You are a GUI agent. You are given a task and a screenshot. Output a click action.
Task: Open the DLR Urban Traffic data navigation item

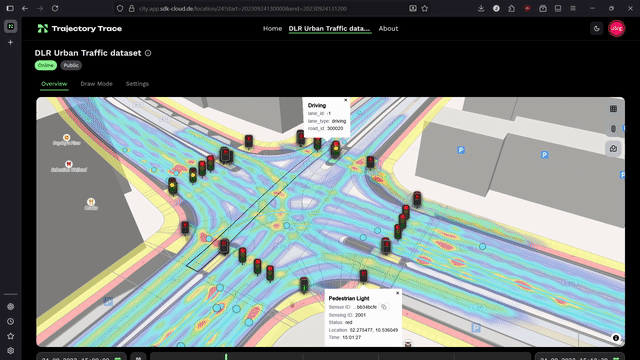coord(329,29)
